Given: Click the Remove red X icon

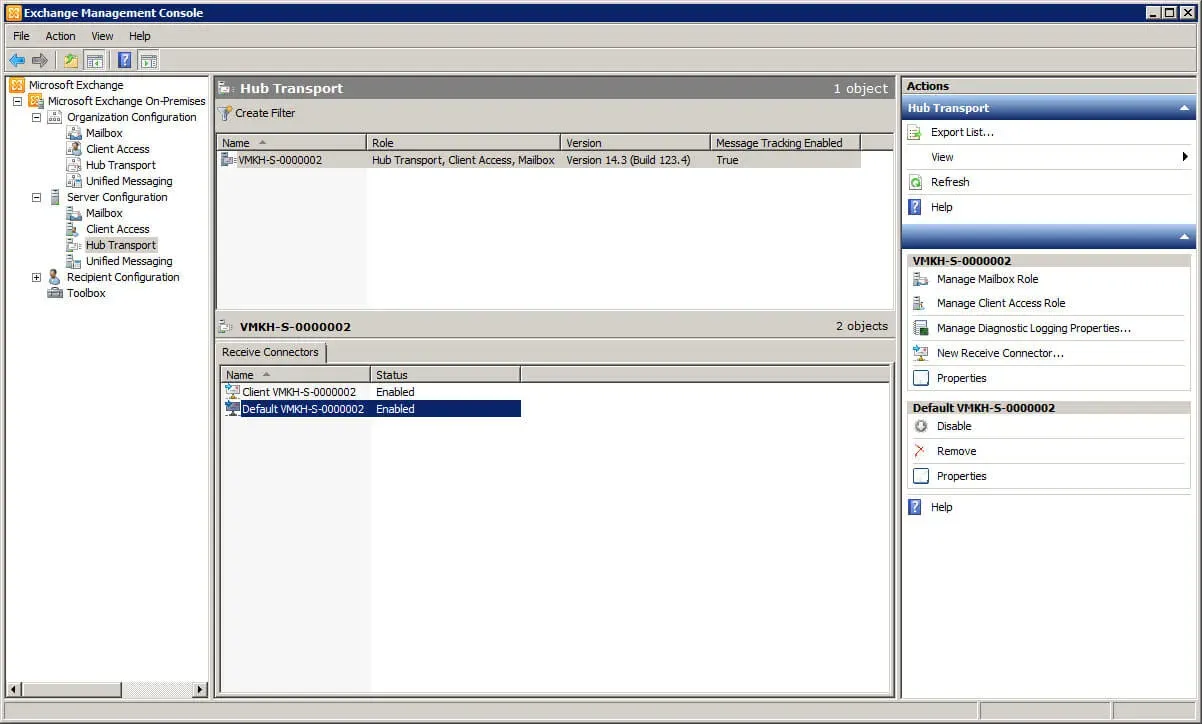Looking at the screenshot, I should click(921, 451).
